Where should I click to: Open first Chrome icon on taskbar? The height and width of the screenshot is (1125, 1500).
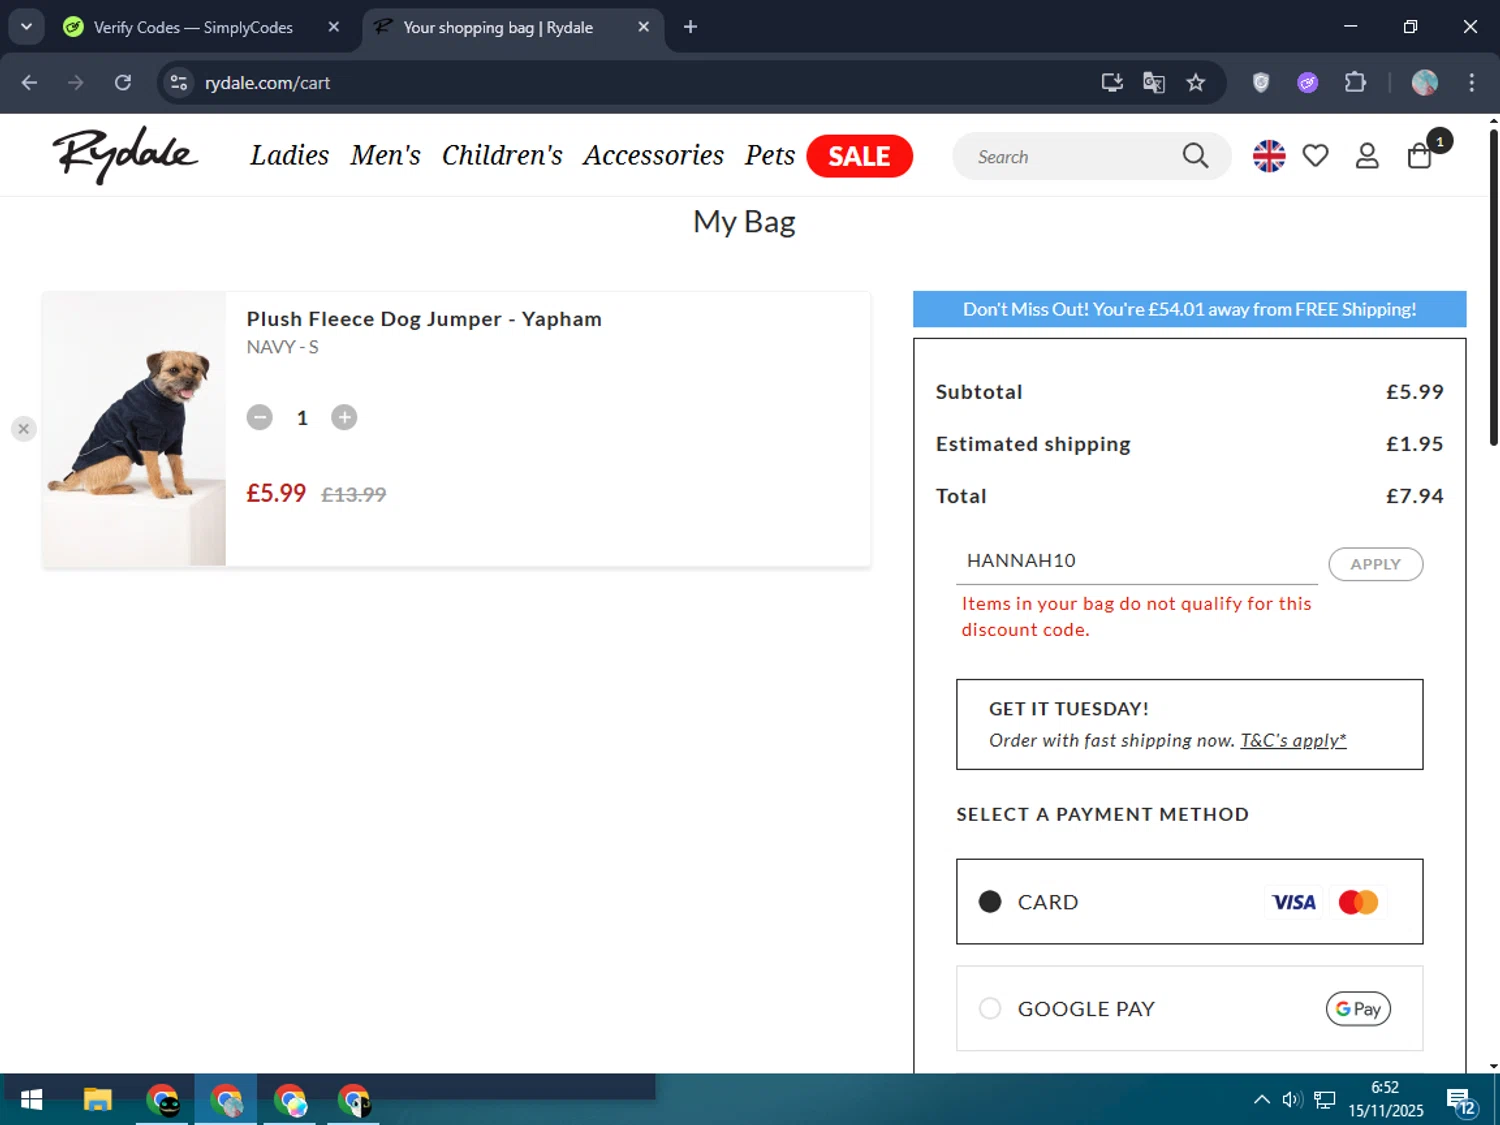coord(162,1100)
